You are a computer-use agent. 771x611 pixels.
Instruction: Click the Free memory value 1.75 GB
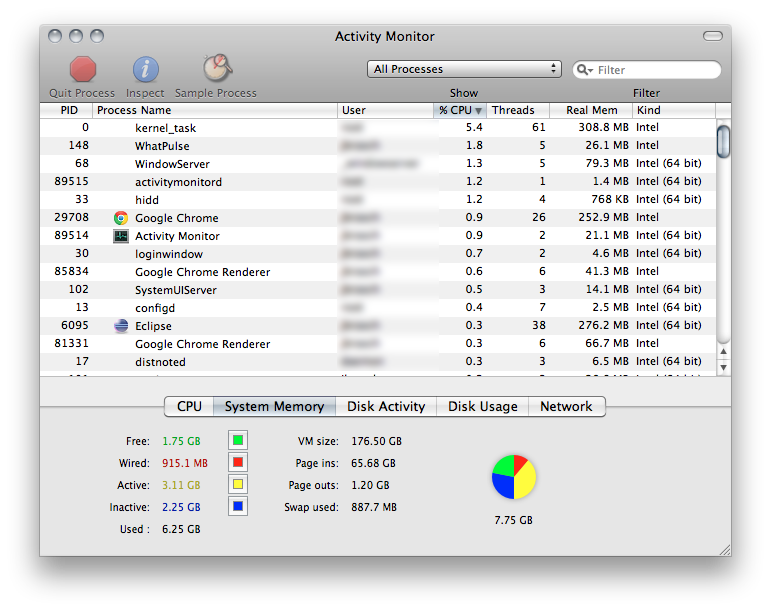tap(181, 441)
